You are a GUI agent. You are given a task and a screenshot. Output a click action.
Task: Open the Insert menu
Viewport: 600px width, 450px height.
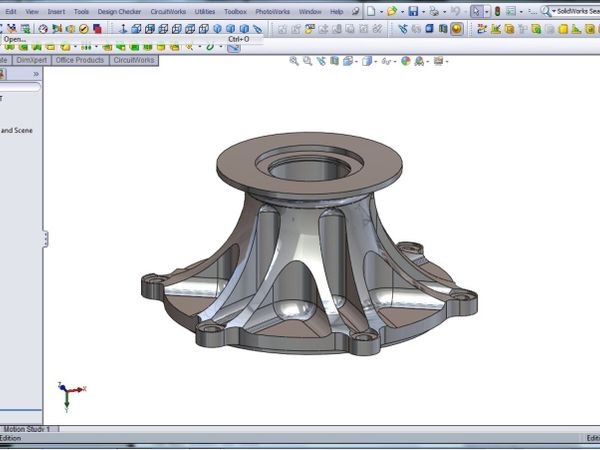(56, 11)
